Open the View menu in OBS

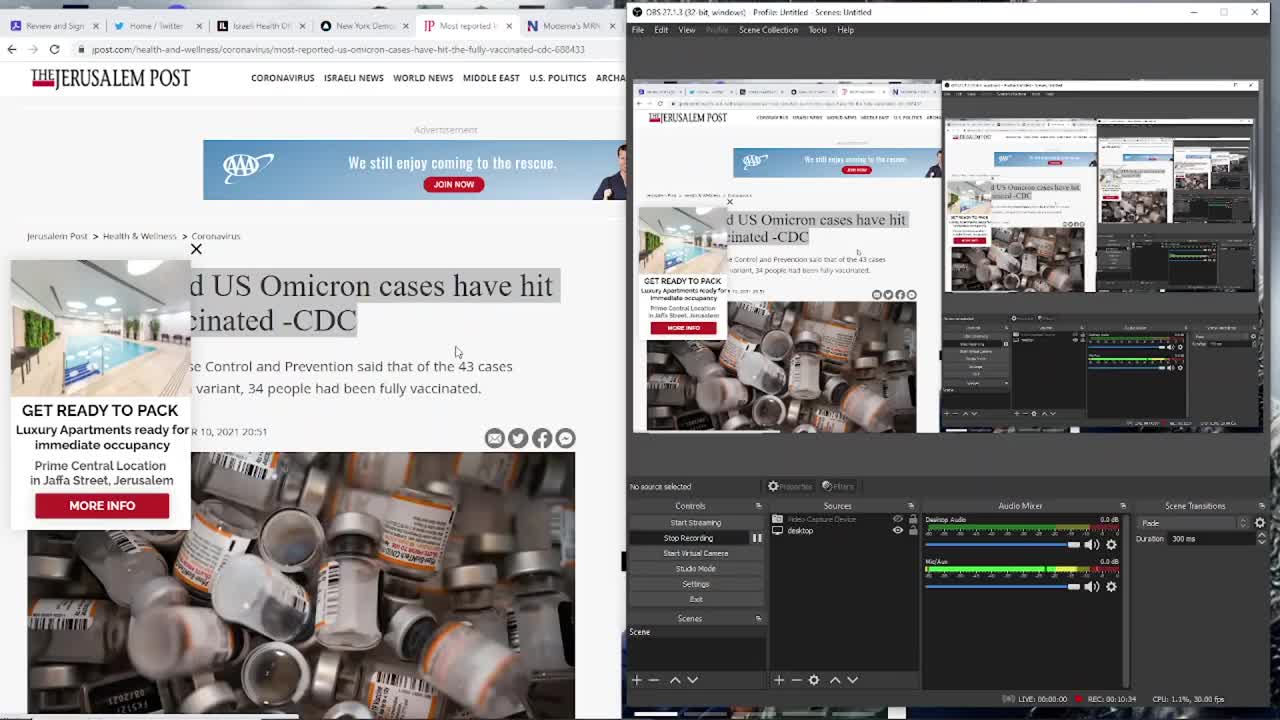coord(687,30)
